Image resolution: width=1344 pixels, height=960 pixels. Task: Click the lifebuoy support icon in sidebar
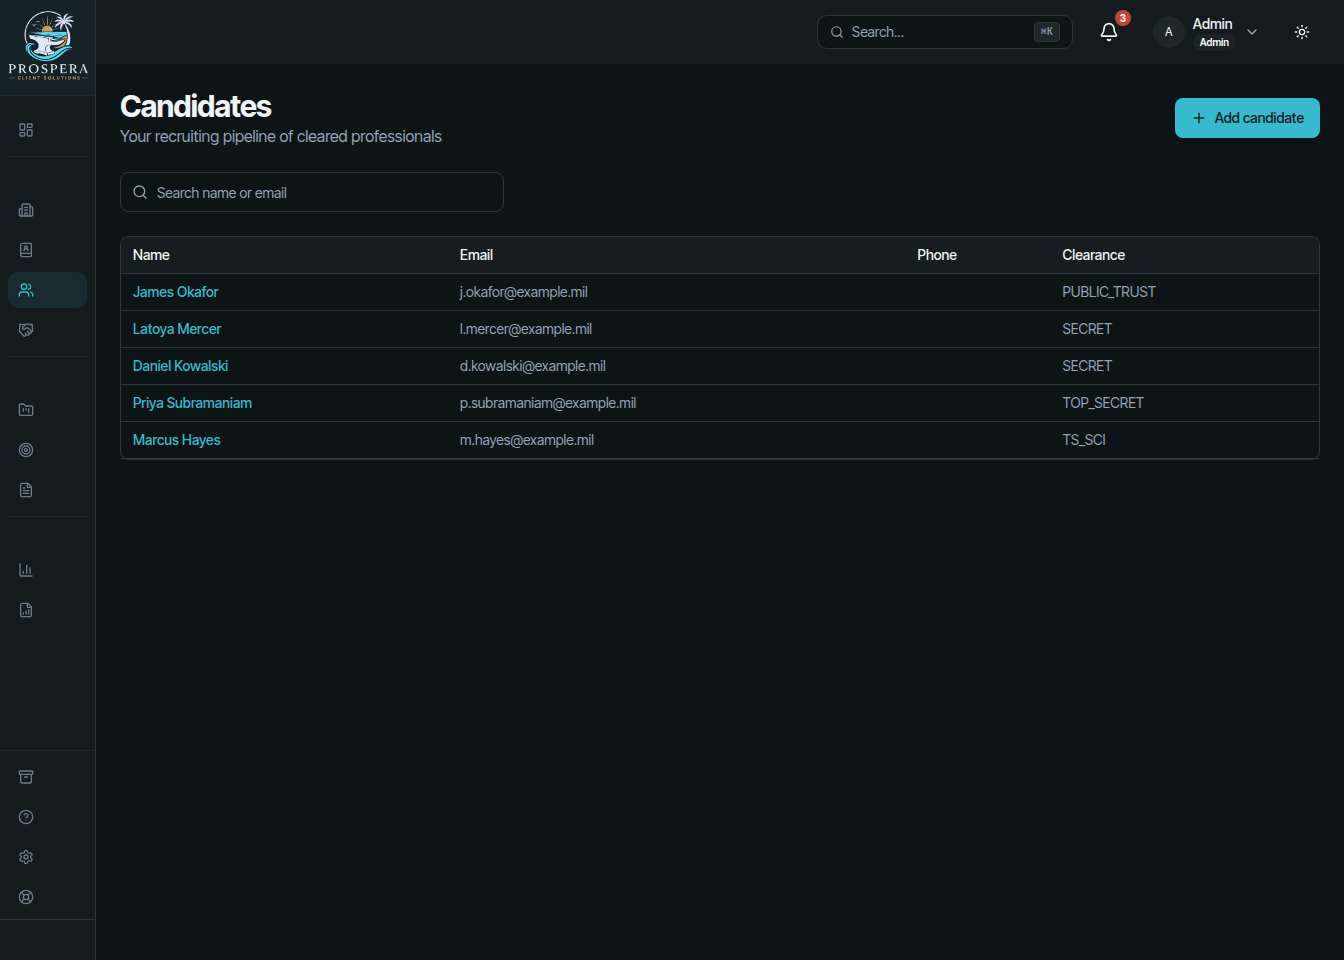26,897
